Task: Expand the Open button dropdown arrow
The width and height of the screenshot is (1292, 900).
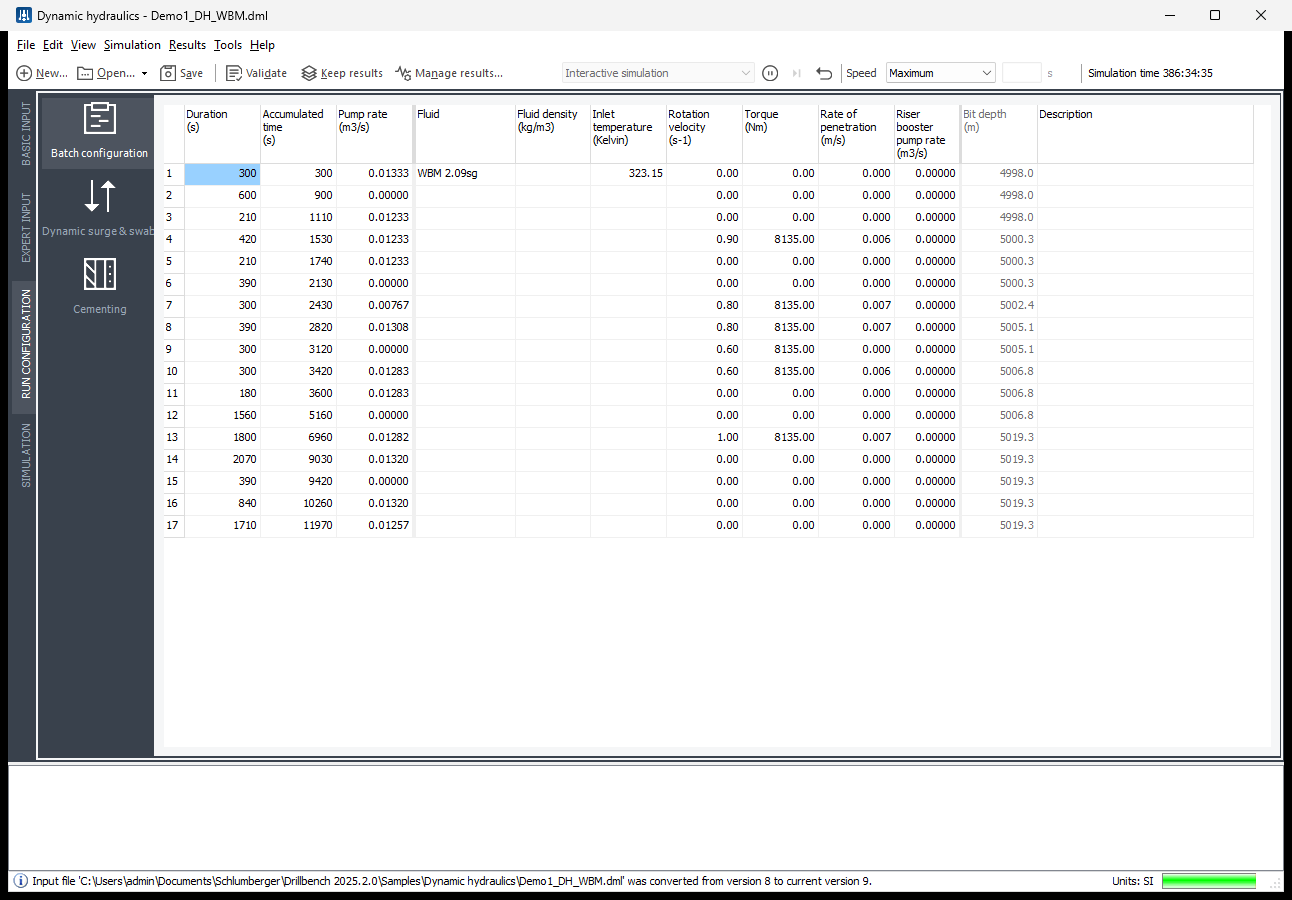Action: pyautogui.click(x=144, y=73)
